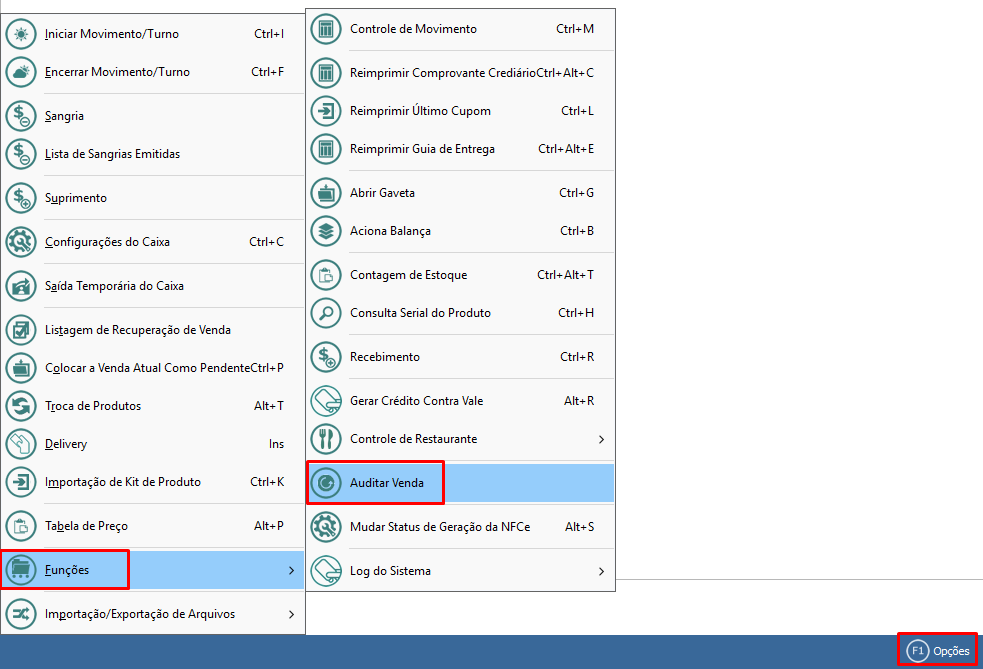Click the Consulta Serial do Produto magnifier icon
Screen dimensions: 983x669
[x=326, y=313]
